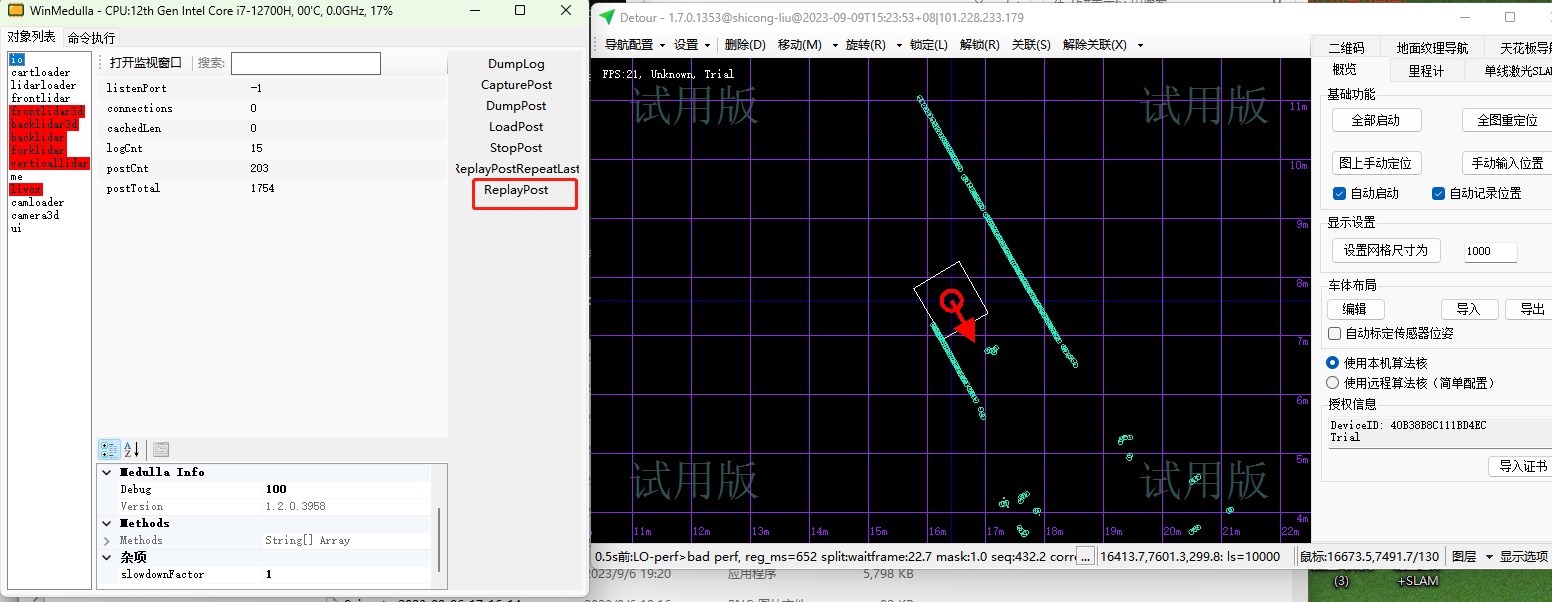Screen dimensions: 1552x602
Task: Click the WinMedulla yellow title bar icon
Action: coord(16,10)
